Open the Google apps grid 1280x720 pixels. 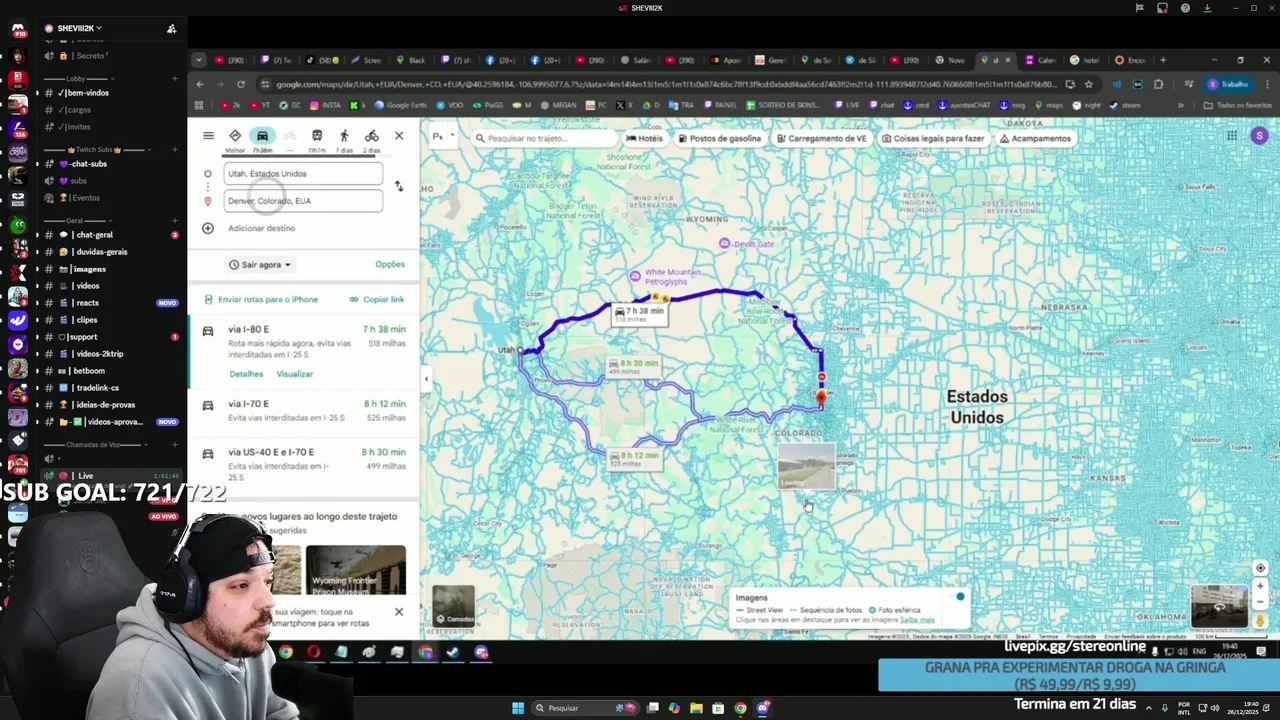point(1232,136)
